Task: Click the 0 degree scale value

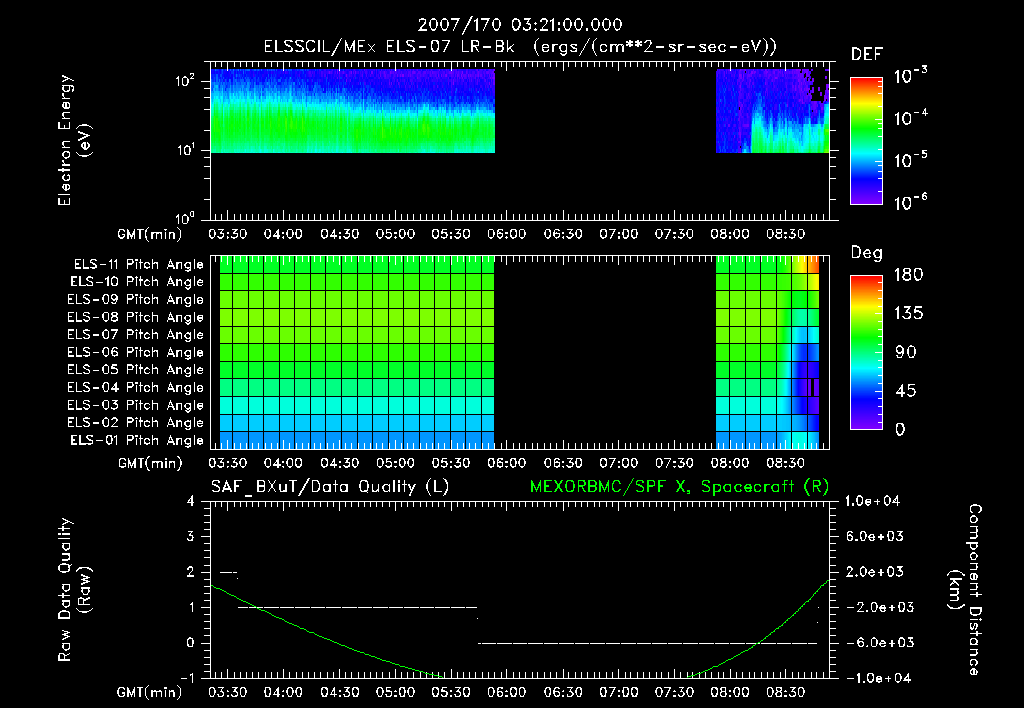Action: [x=900, y=429]
